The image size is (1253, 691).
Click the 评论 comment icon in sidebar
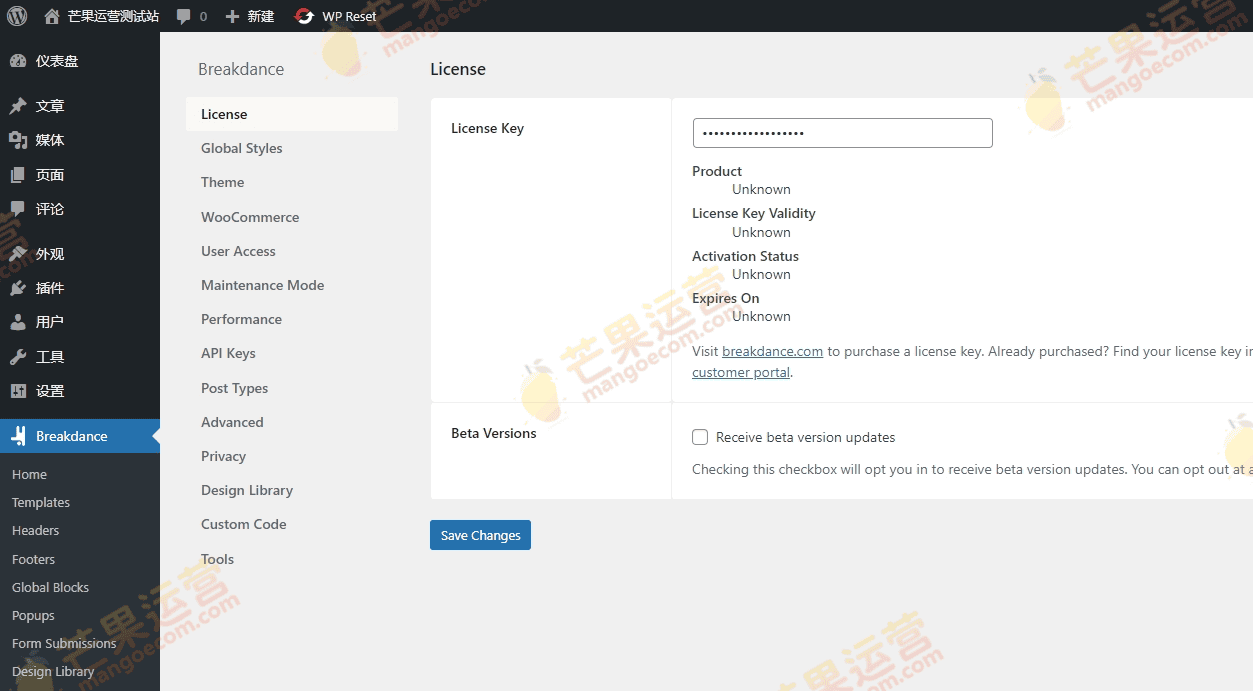tap(18, 209)
